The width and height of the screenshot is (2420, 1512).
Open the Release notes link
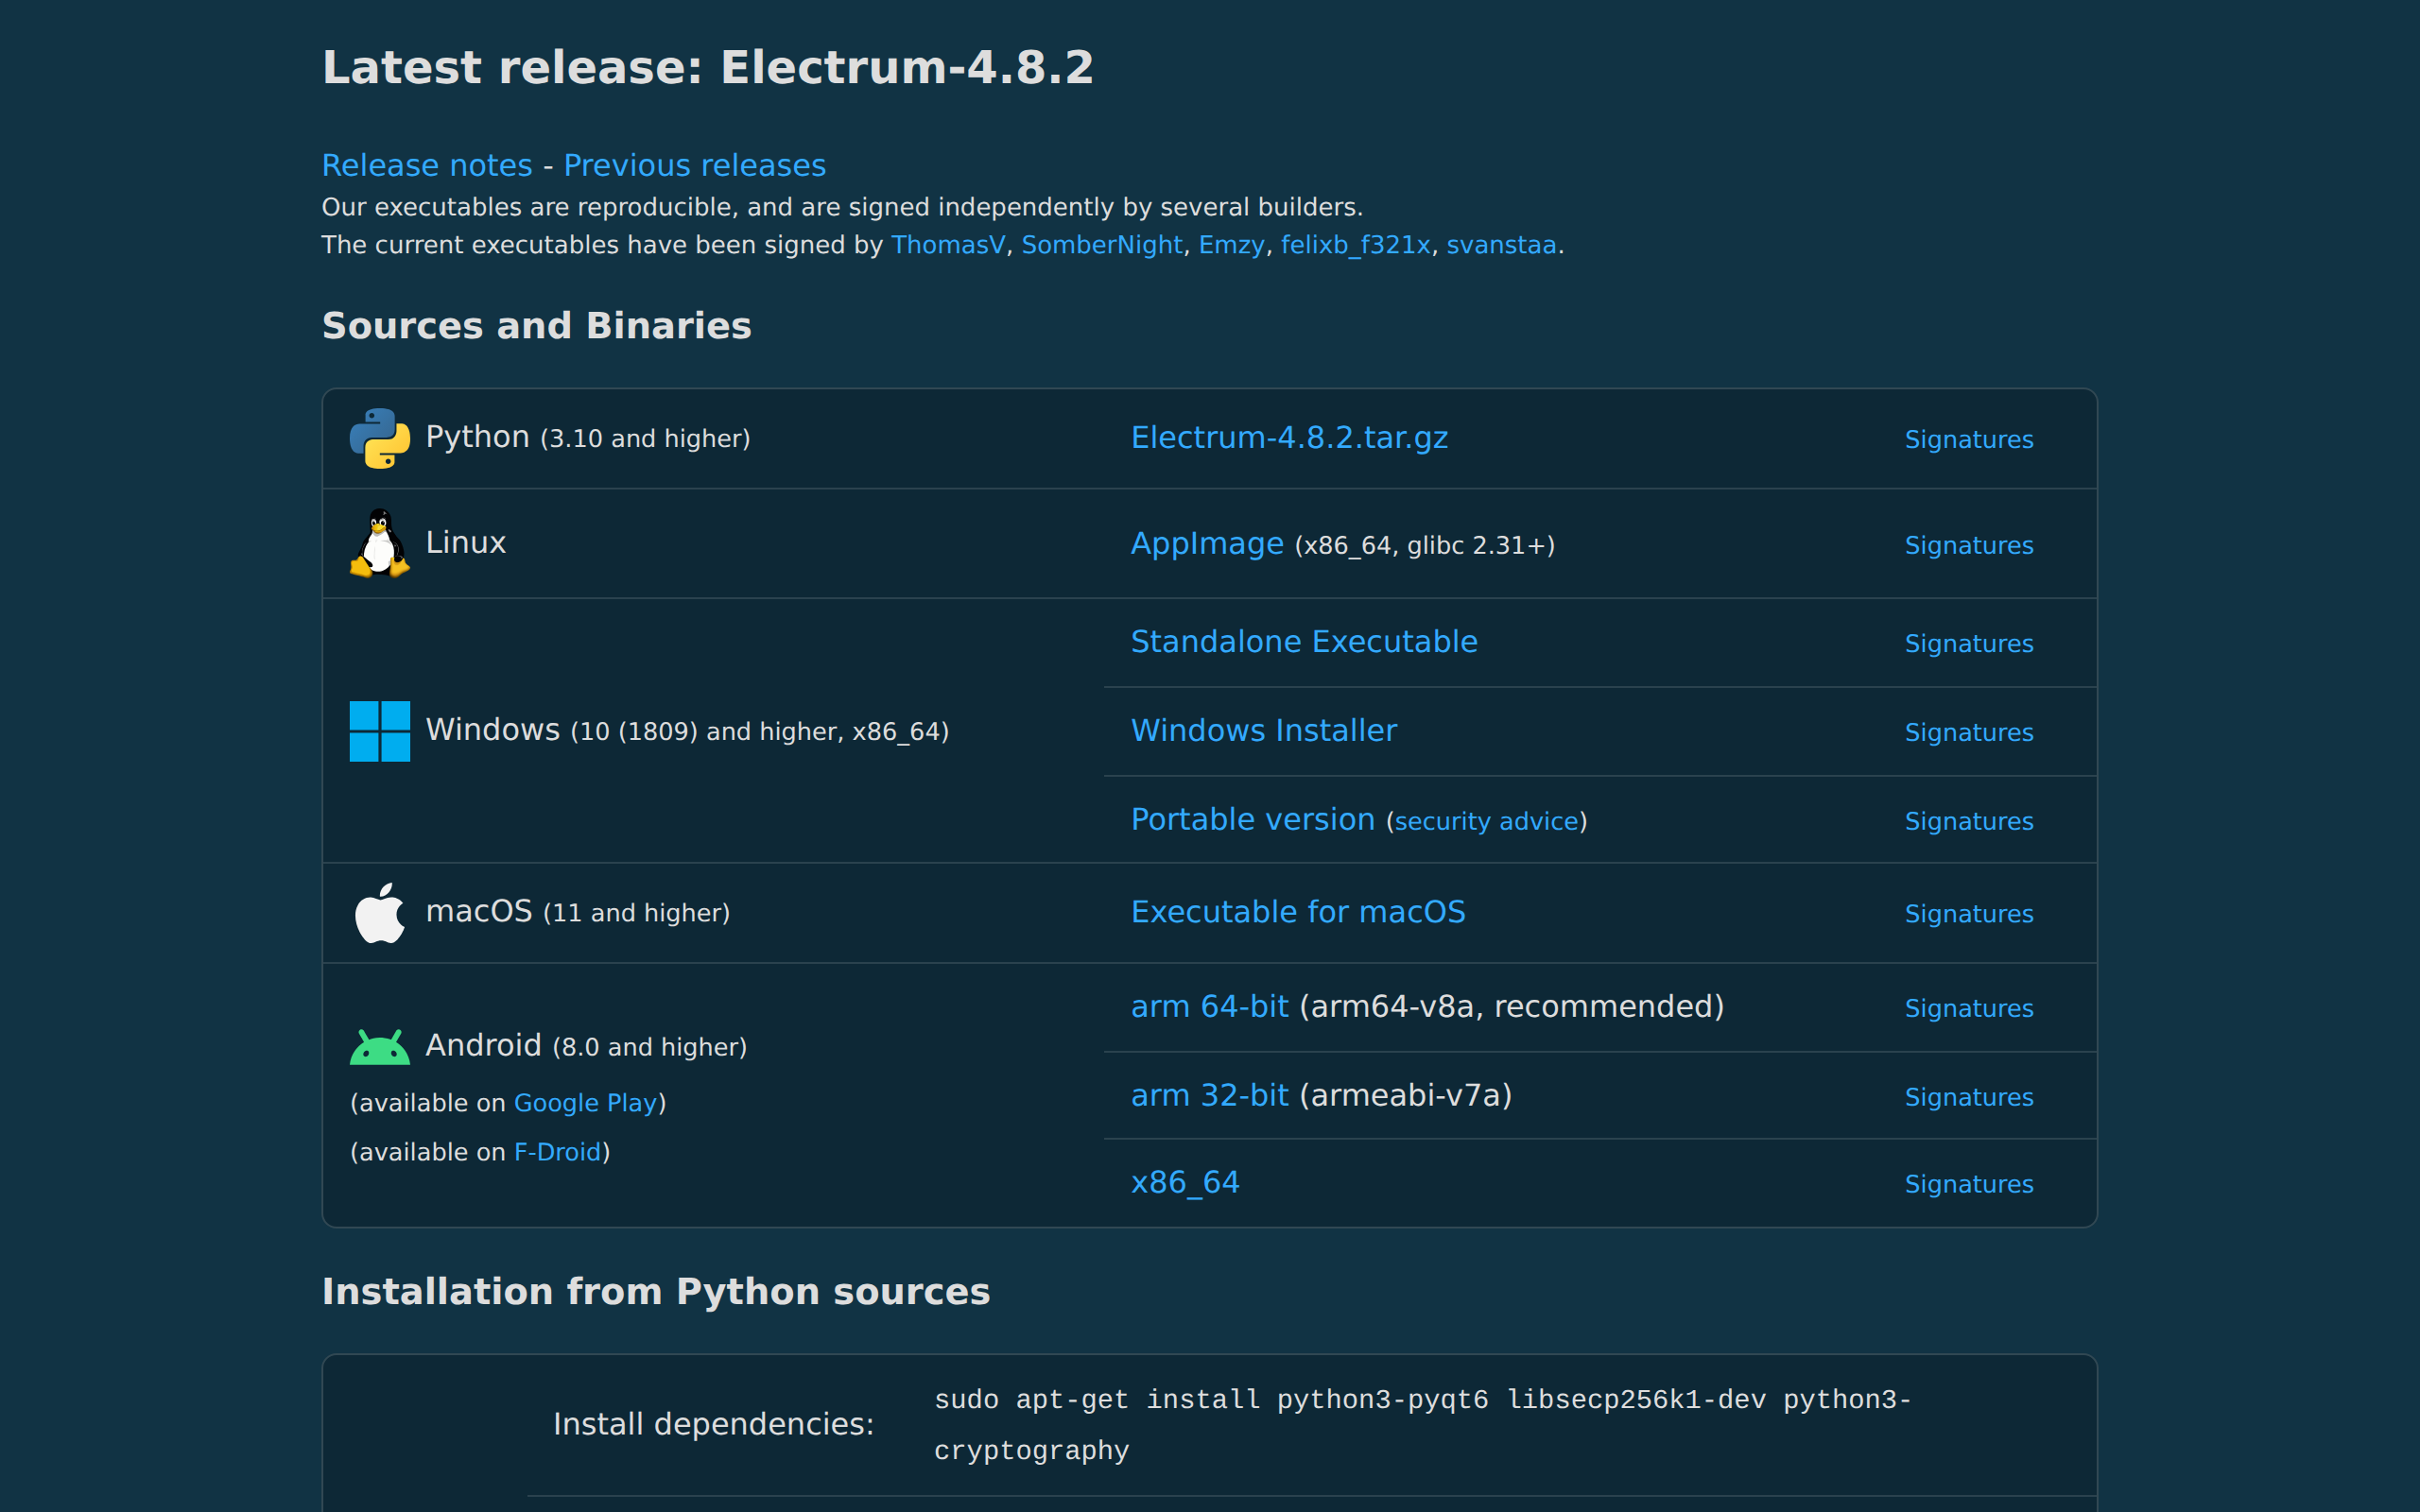tap(427, 165)
